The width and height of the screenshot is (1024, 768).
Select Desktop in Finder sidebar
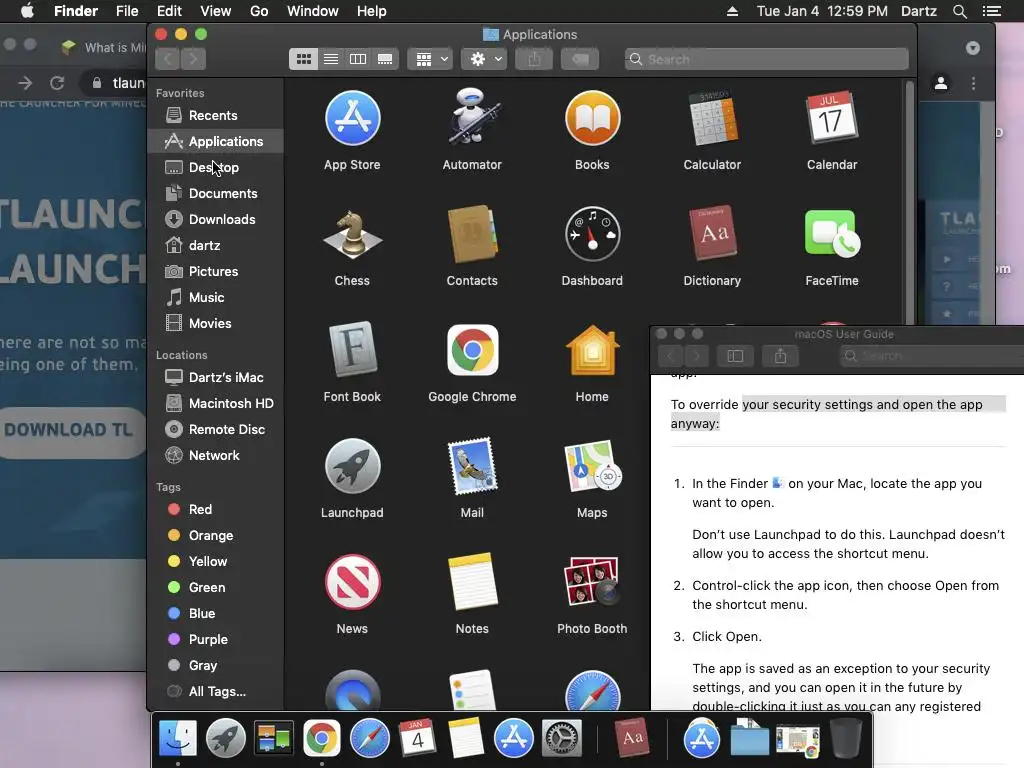(x=215, y=167)
